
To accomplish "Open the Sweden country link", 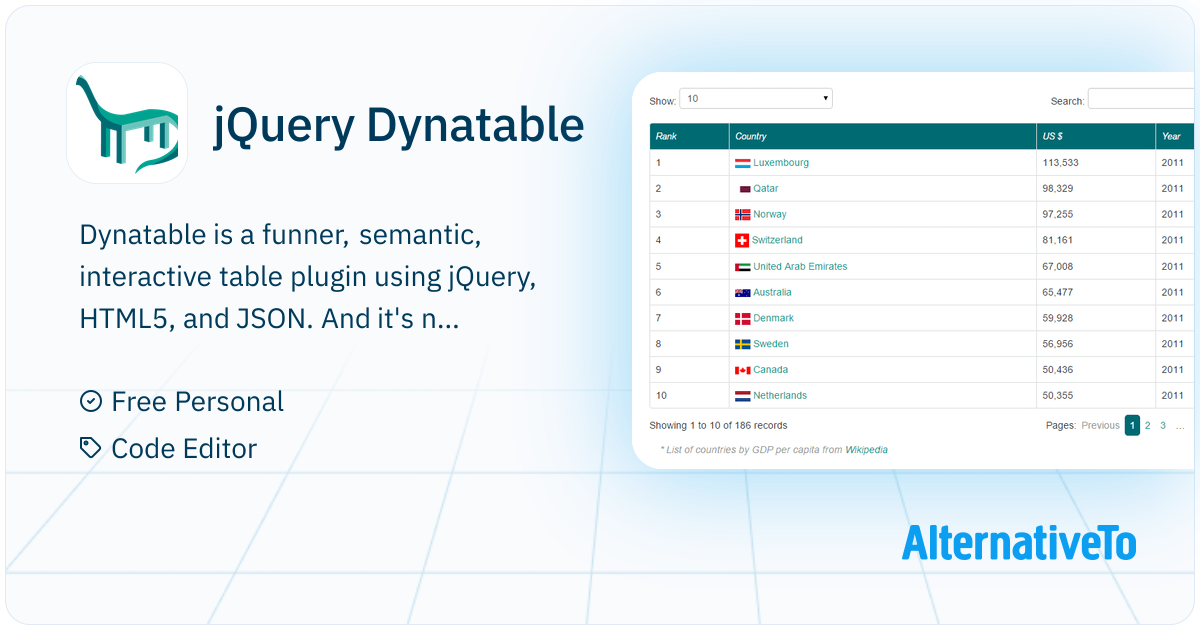I will pos(771,344).
